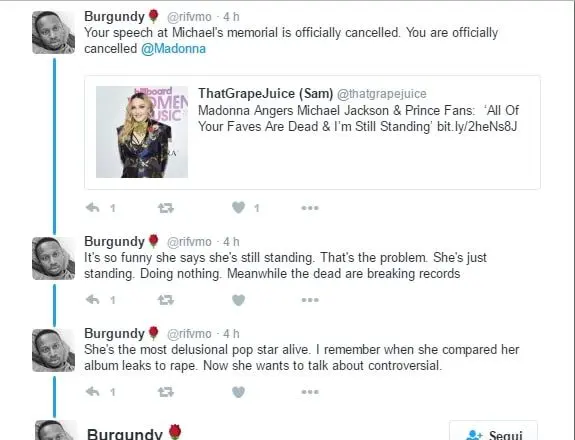Image resolution: width=575 pixels, height=440 pixels.
Task: Like the 'breaking records' tweet
Action: [238, 300]
